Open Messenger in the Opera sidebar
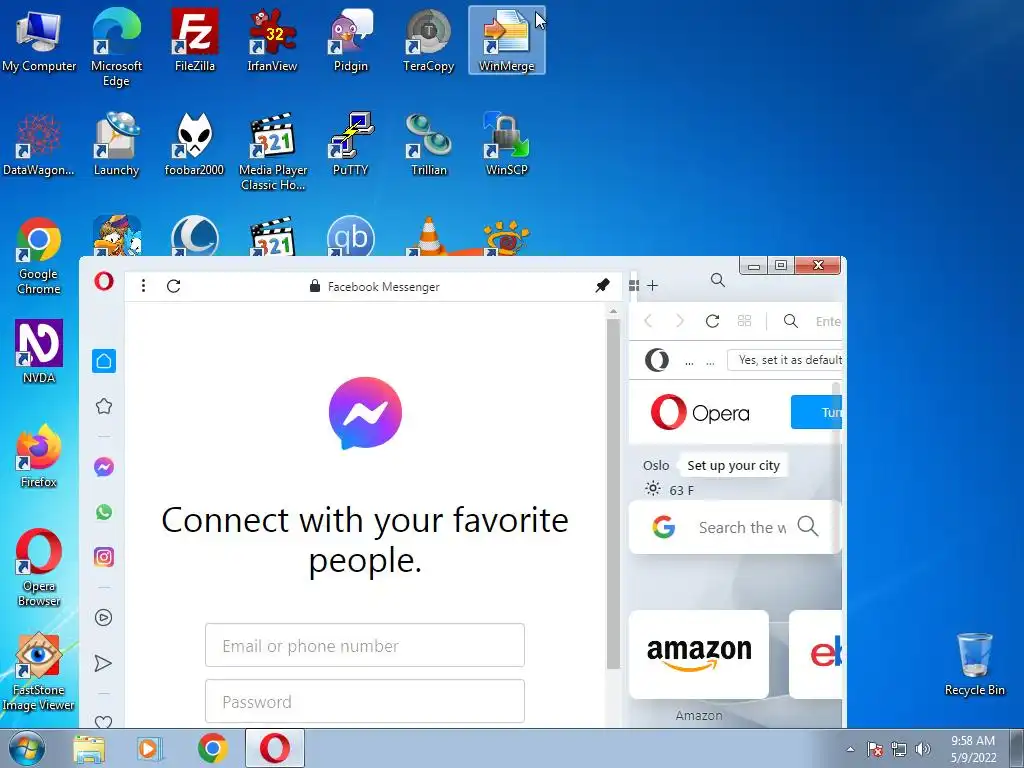The height and width of the screenshot is (768, 1024). tap(104, 467)
